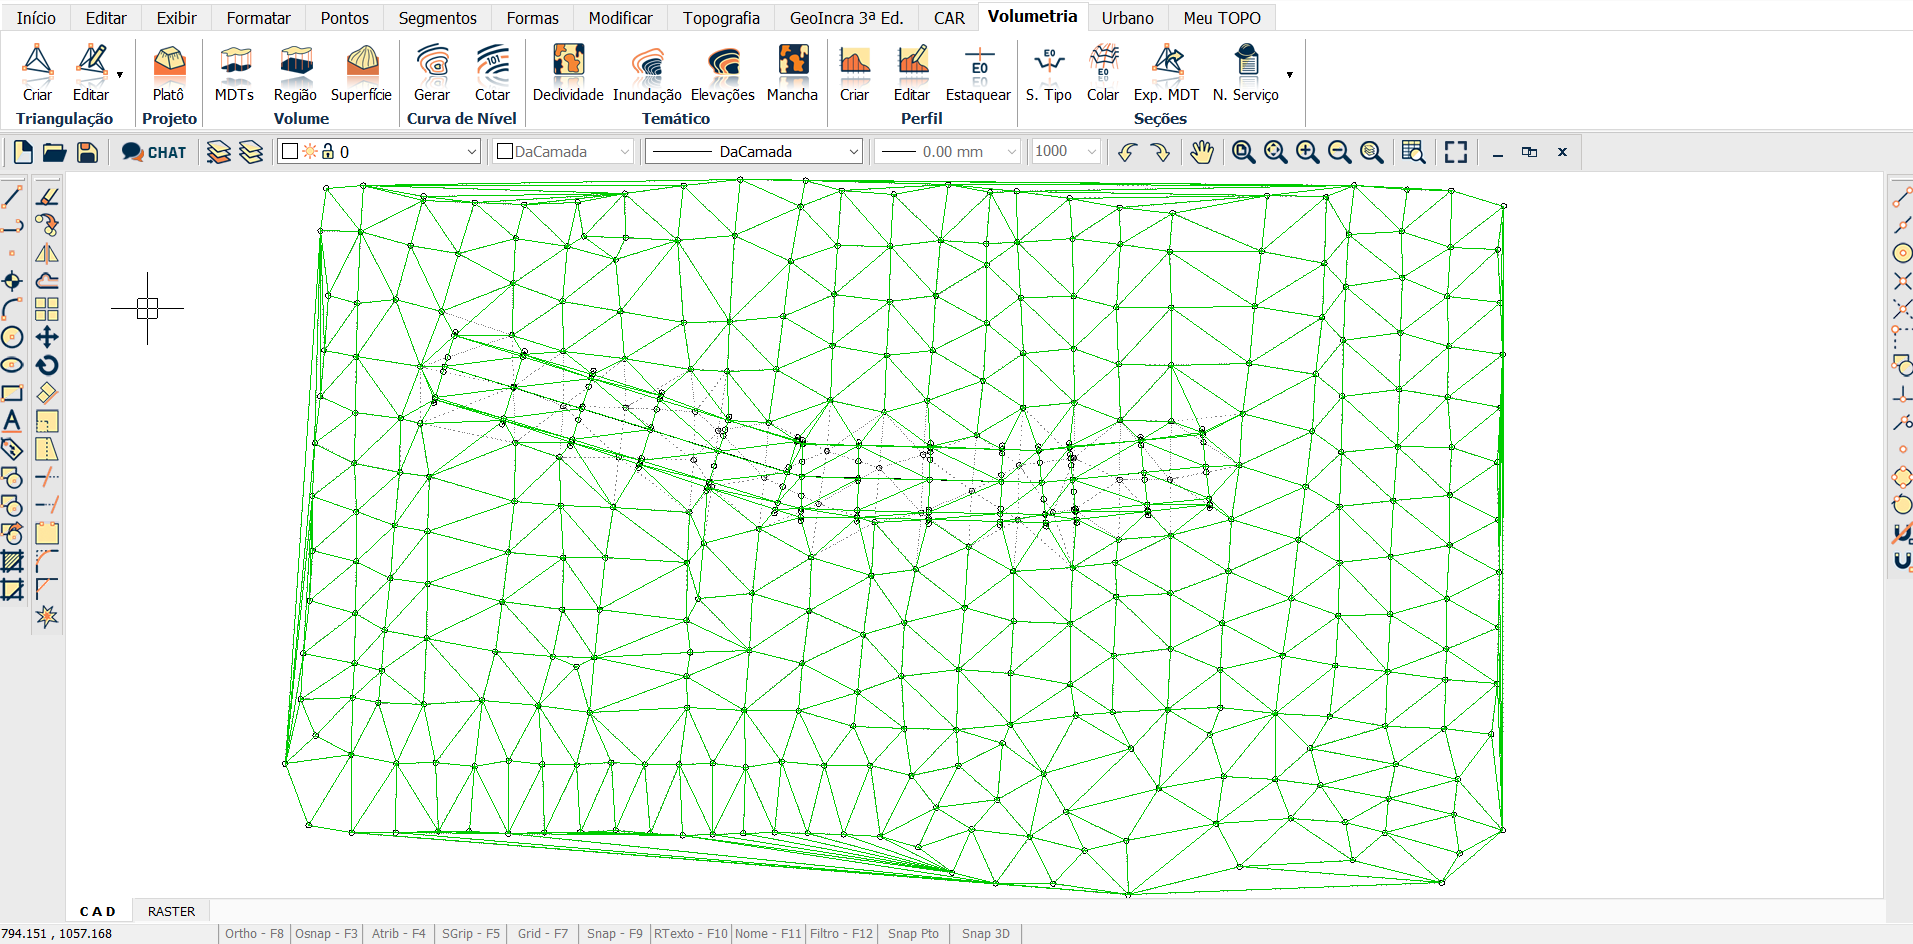Open the DaCamada linetype dropdown
1913x944 pixels.
[853, 152]
